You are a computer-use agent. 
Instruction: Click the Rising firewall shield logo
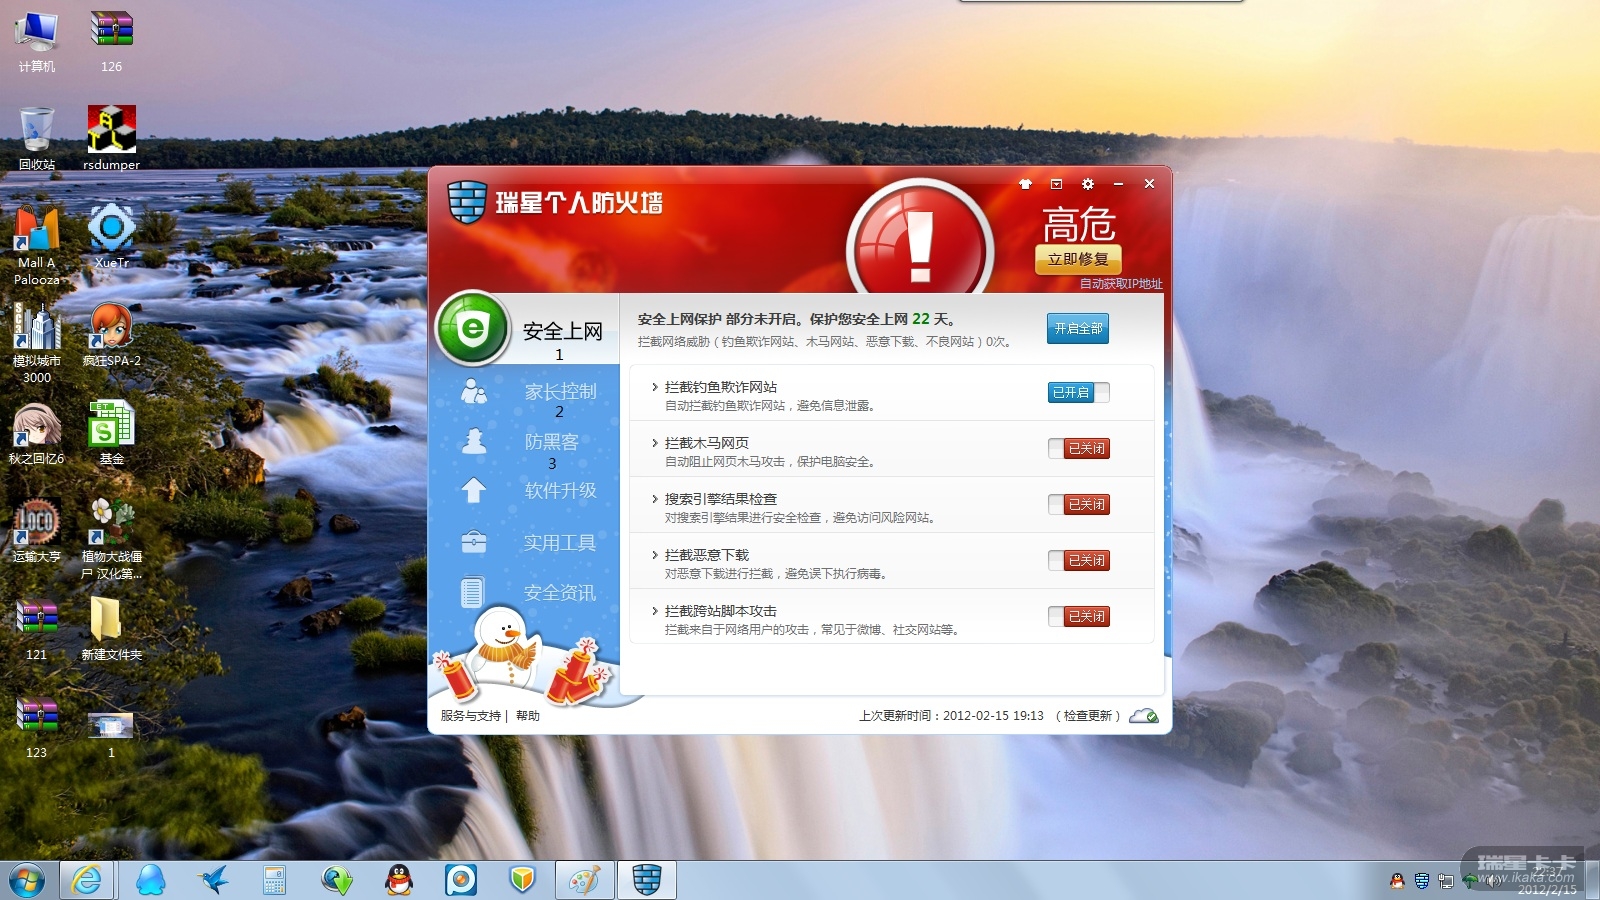tap(466, 203)
